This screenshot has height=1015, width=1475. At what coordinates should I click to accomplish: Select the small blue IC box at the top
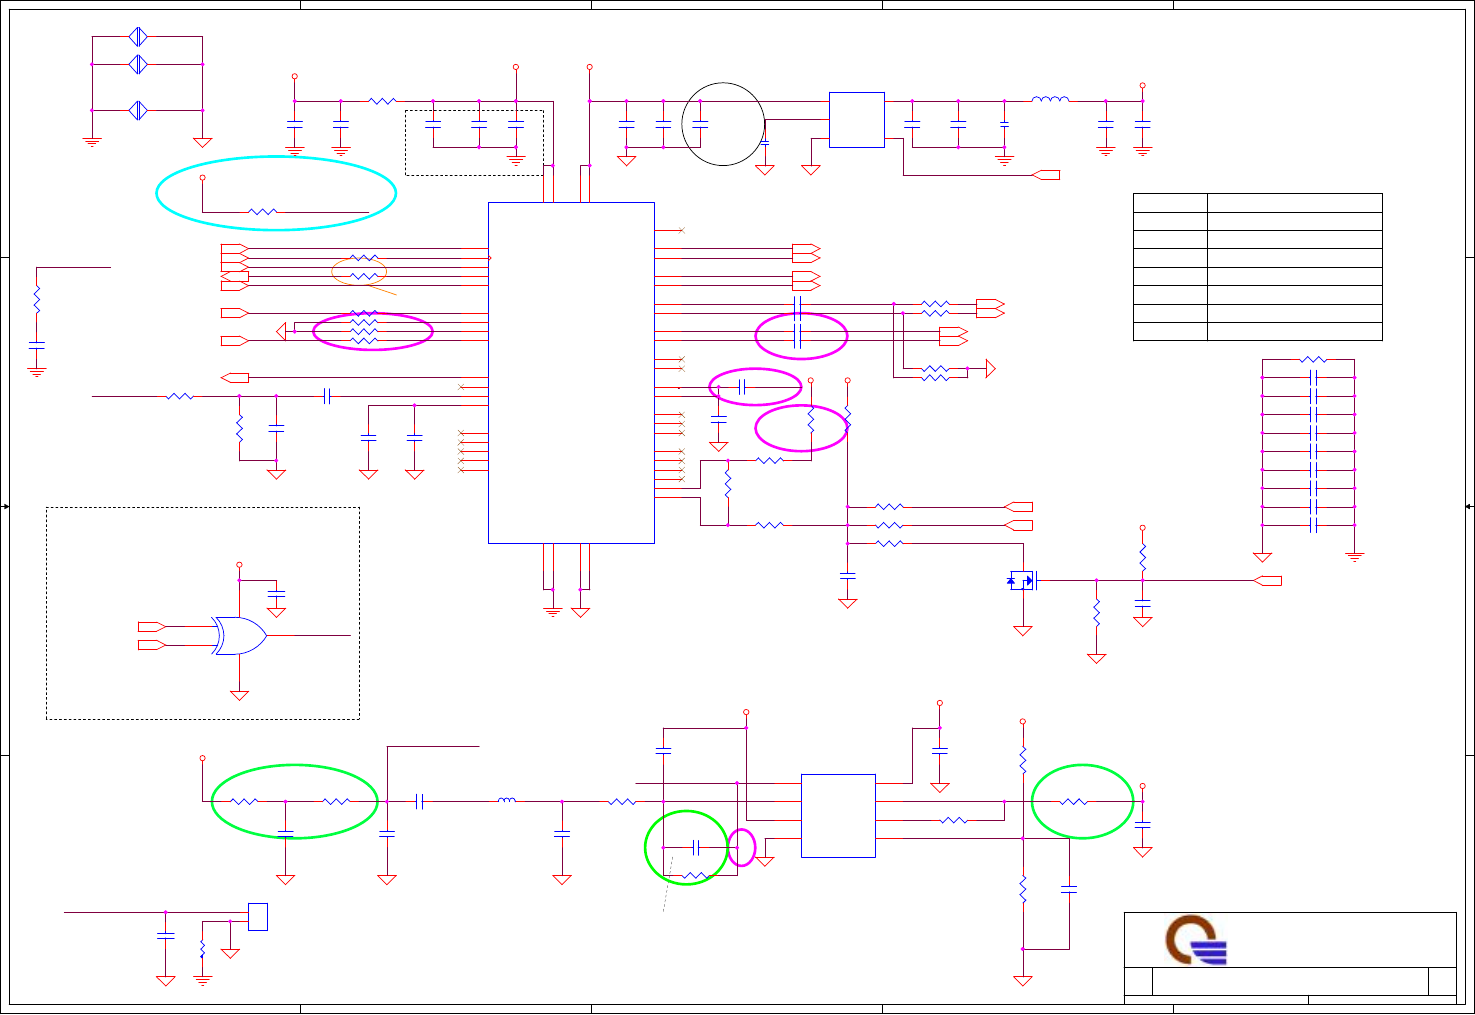857,120
